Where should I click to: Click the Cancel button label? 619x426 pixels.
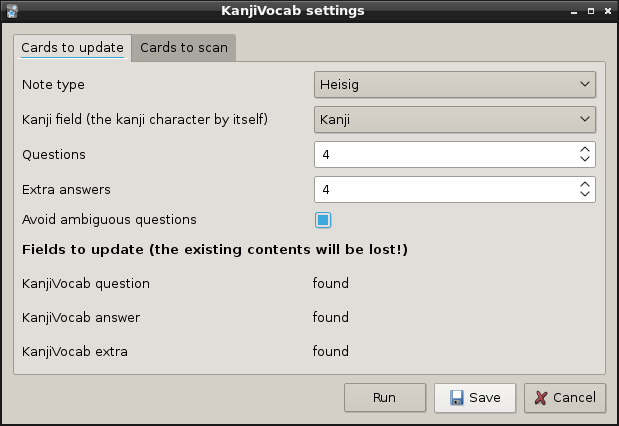[x=574, y=398]
